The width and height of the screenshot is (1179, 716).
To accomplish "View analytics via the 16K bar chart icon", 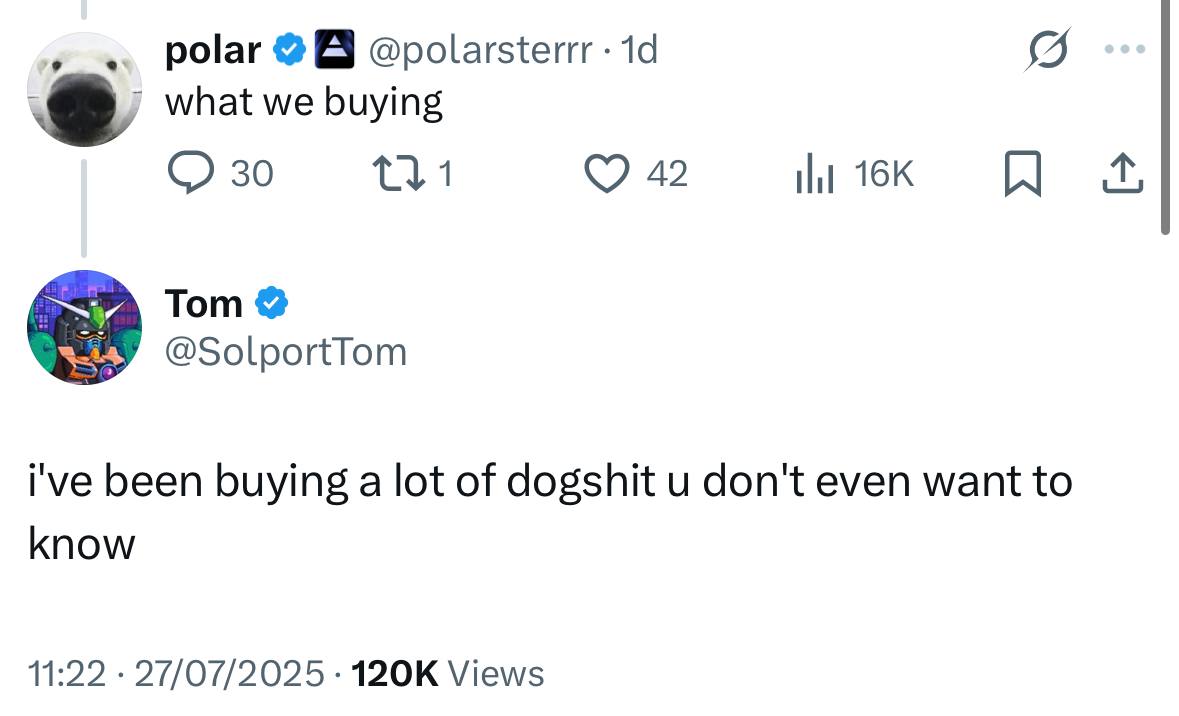I will pyautogui.click(x=814, y=173).
